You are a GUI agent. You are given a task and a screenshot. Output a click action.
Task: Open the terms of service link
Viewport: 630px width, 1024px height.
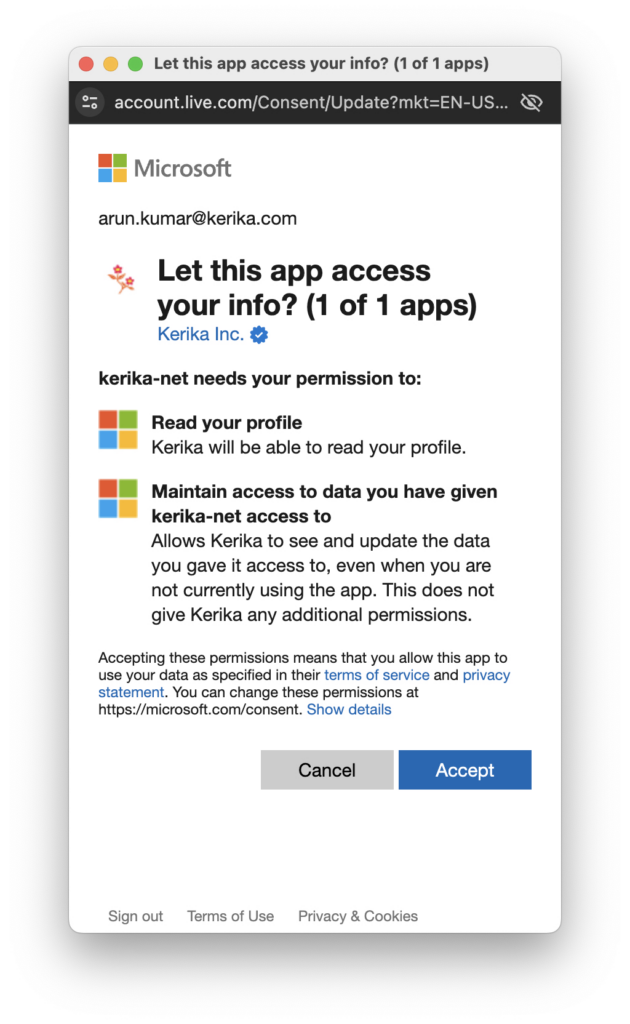(x=377, y=675)
